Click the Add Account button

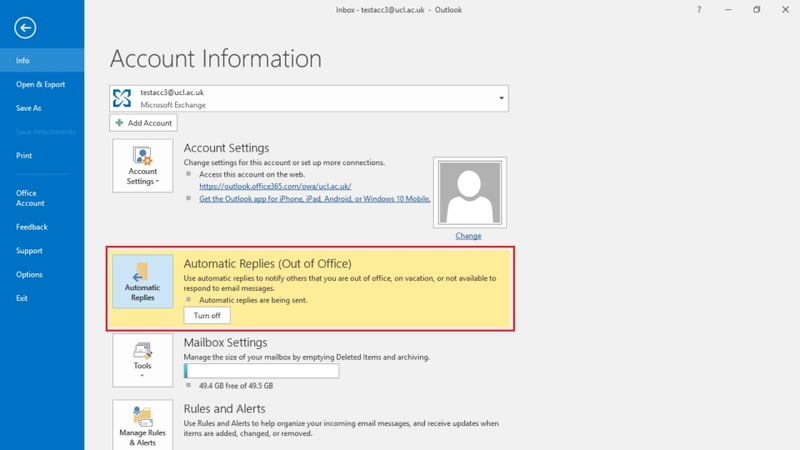(x=143, y=123)
